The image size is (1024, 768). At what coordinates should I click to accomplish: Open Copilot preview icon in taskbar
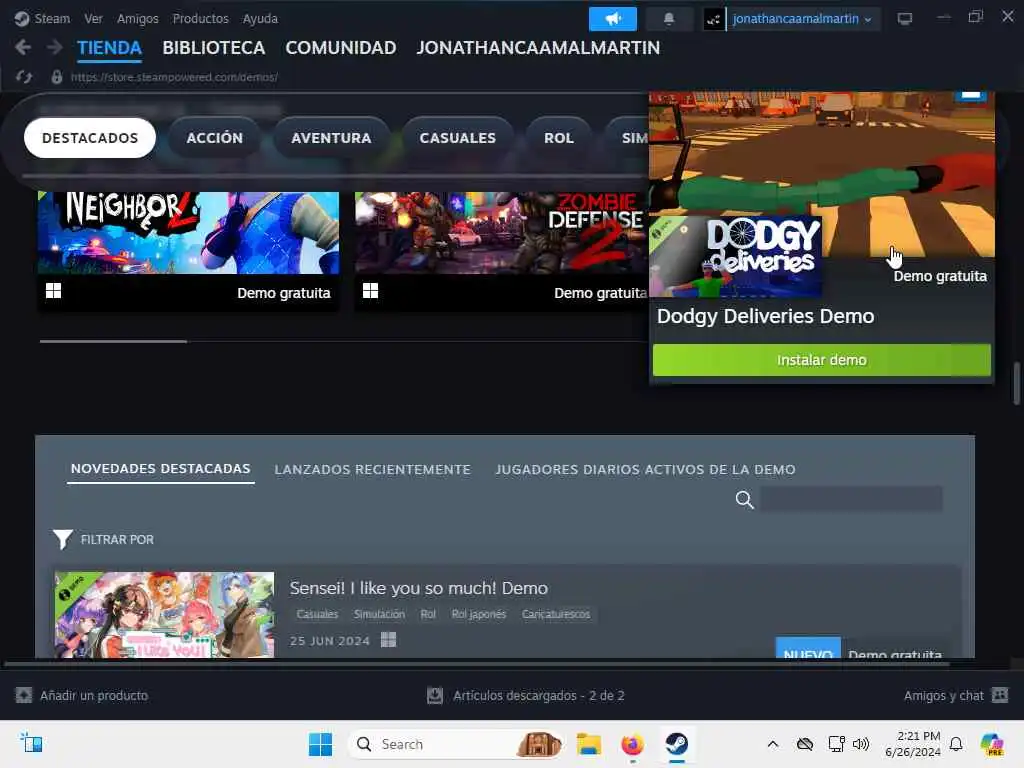click(992, 744)
